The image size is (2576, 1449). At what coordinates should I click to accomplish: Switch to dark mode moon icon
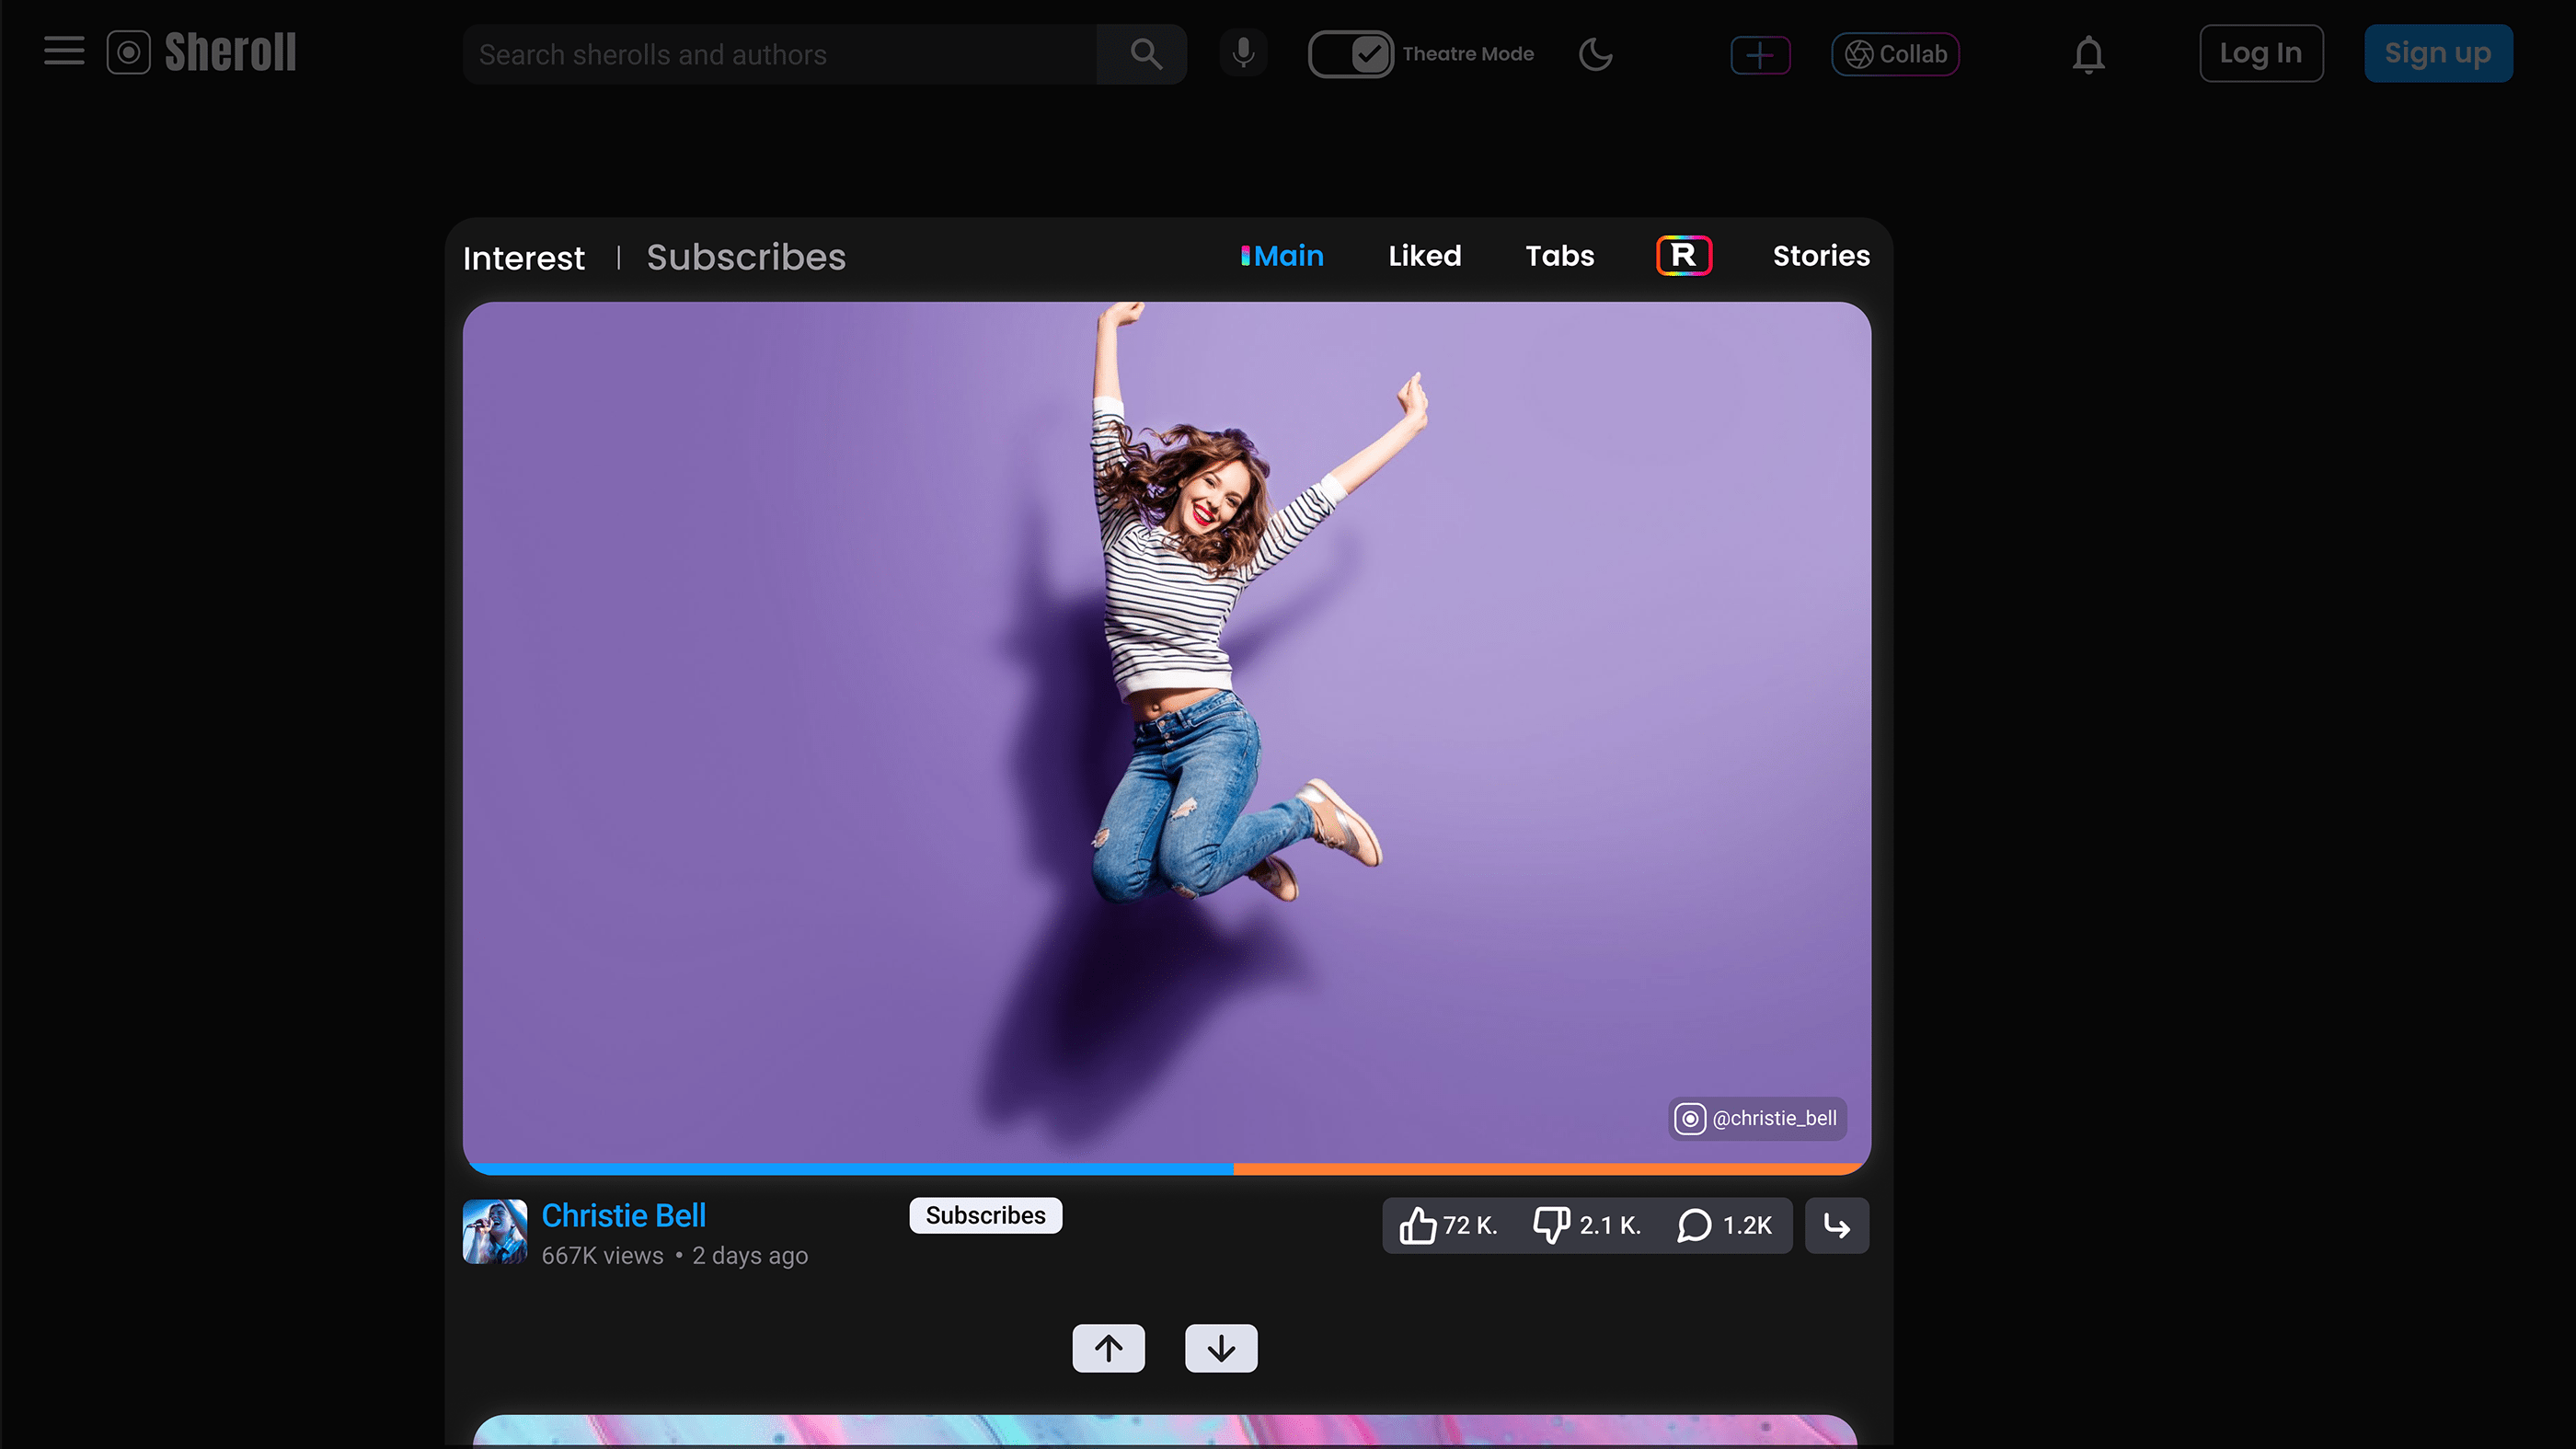click(1595, 54)
